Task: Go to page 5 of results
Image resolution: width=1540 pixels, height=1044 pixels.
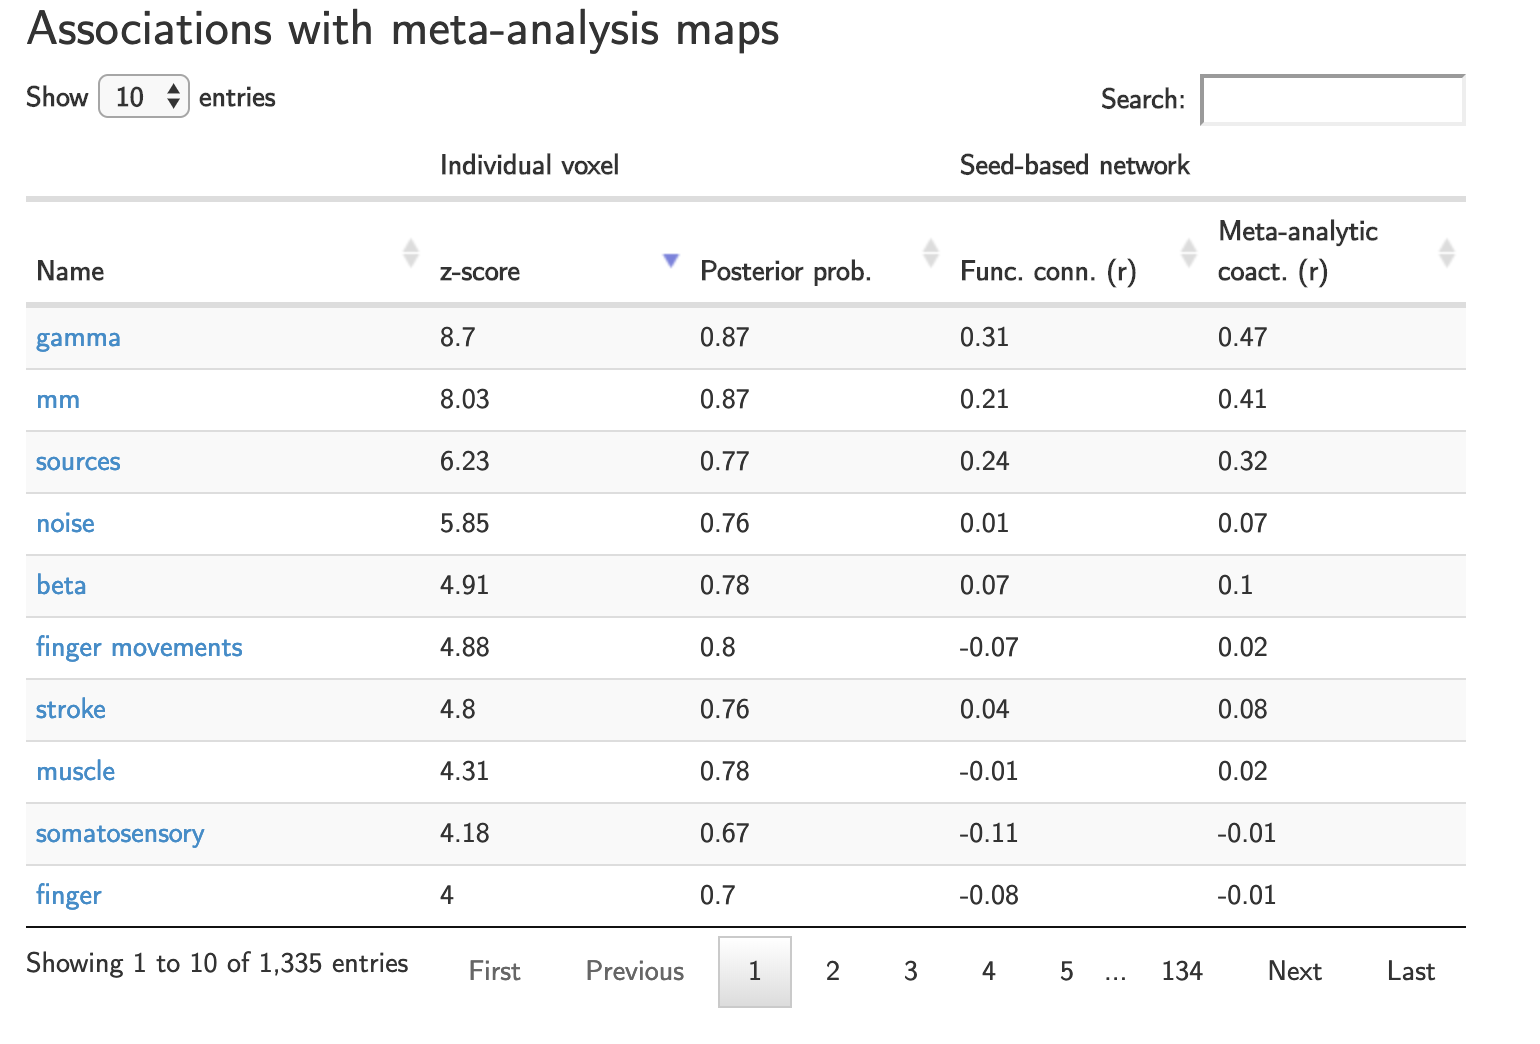Action: (x=1066, y=971)
